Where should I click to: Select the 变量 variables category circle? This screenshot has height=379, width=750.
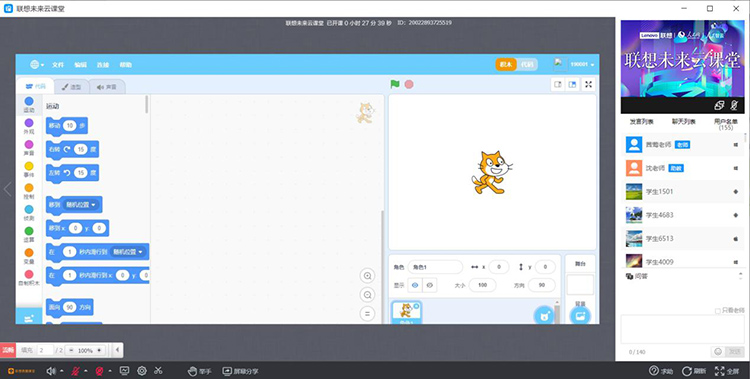[x=29, y=253]
